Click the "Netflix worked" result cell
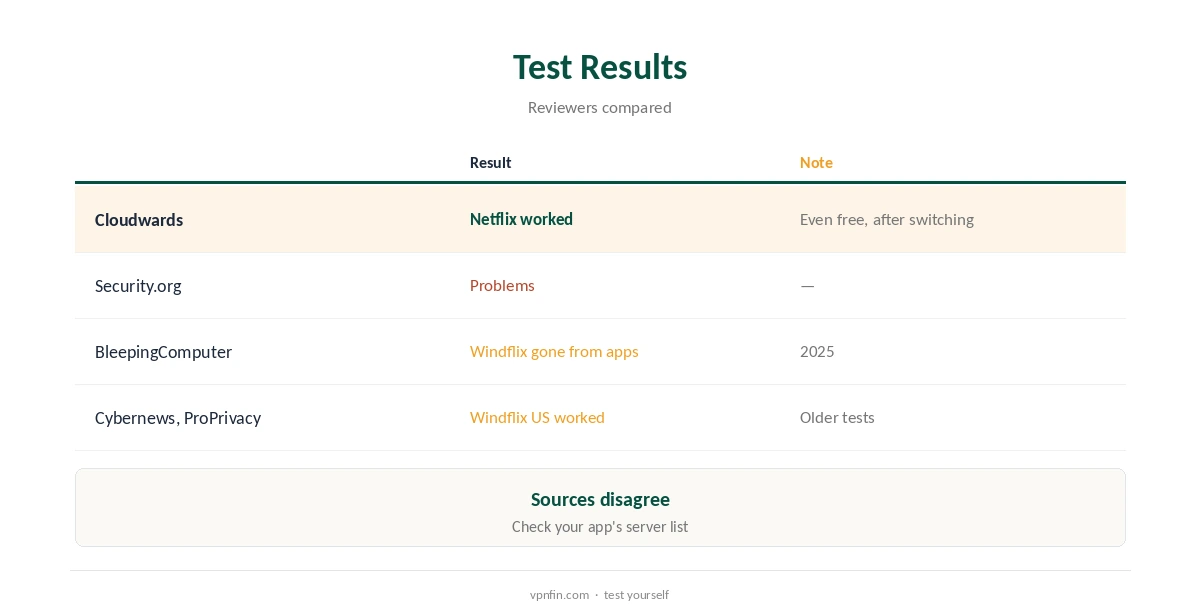1200x614 pixels. tap(521, 219)
